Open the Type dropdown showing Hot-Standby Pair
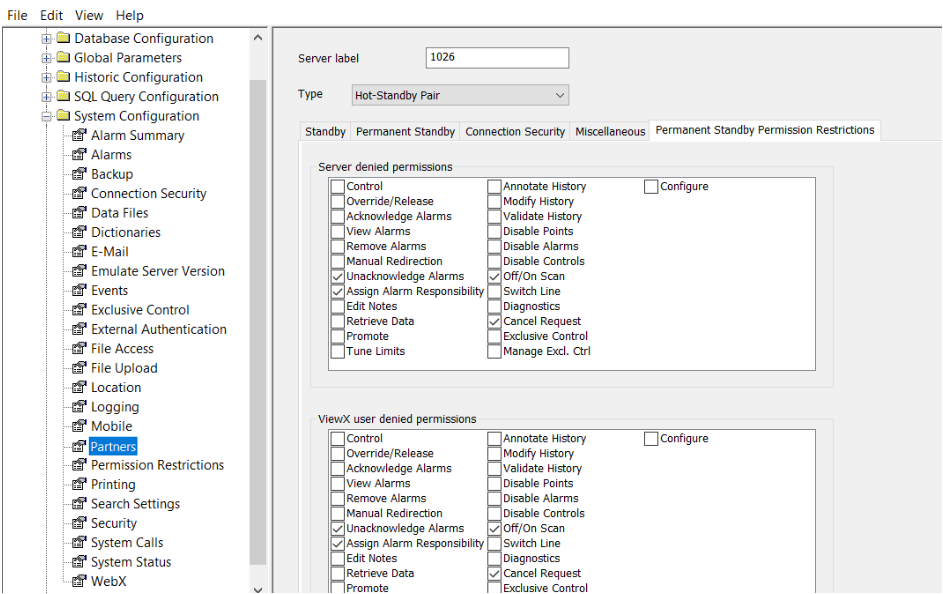The image size is (943, 594). point(459,96)
